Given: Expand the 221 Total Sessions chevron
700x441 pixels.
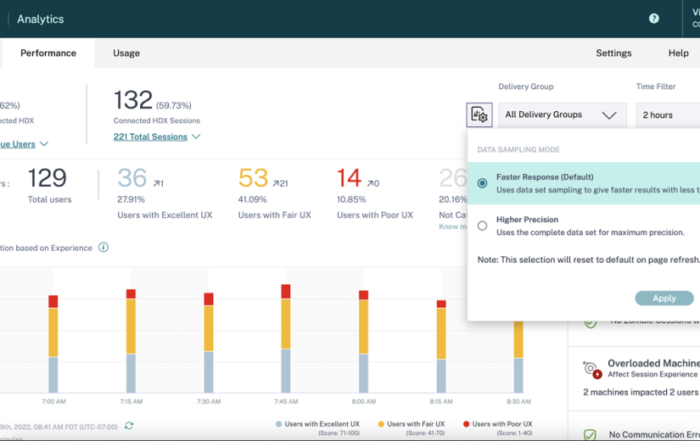Looking at the screenshot, I should [x=196, y=137].
